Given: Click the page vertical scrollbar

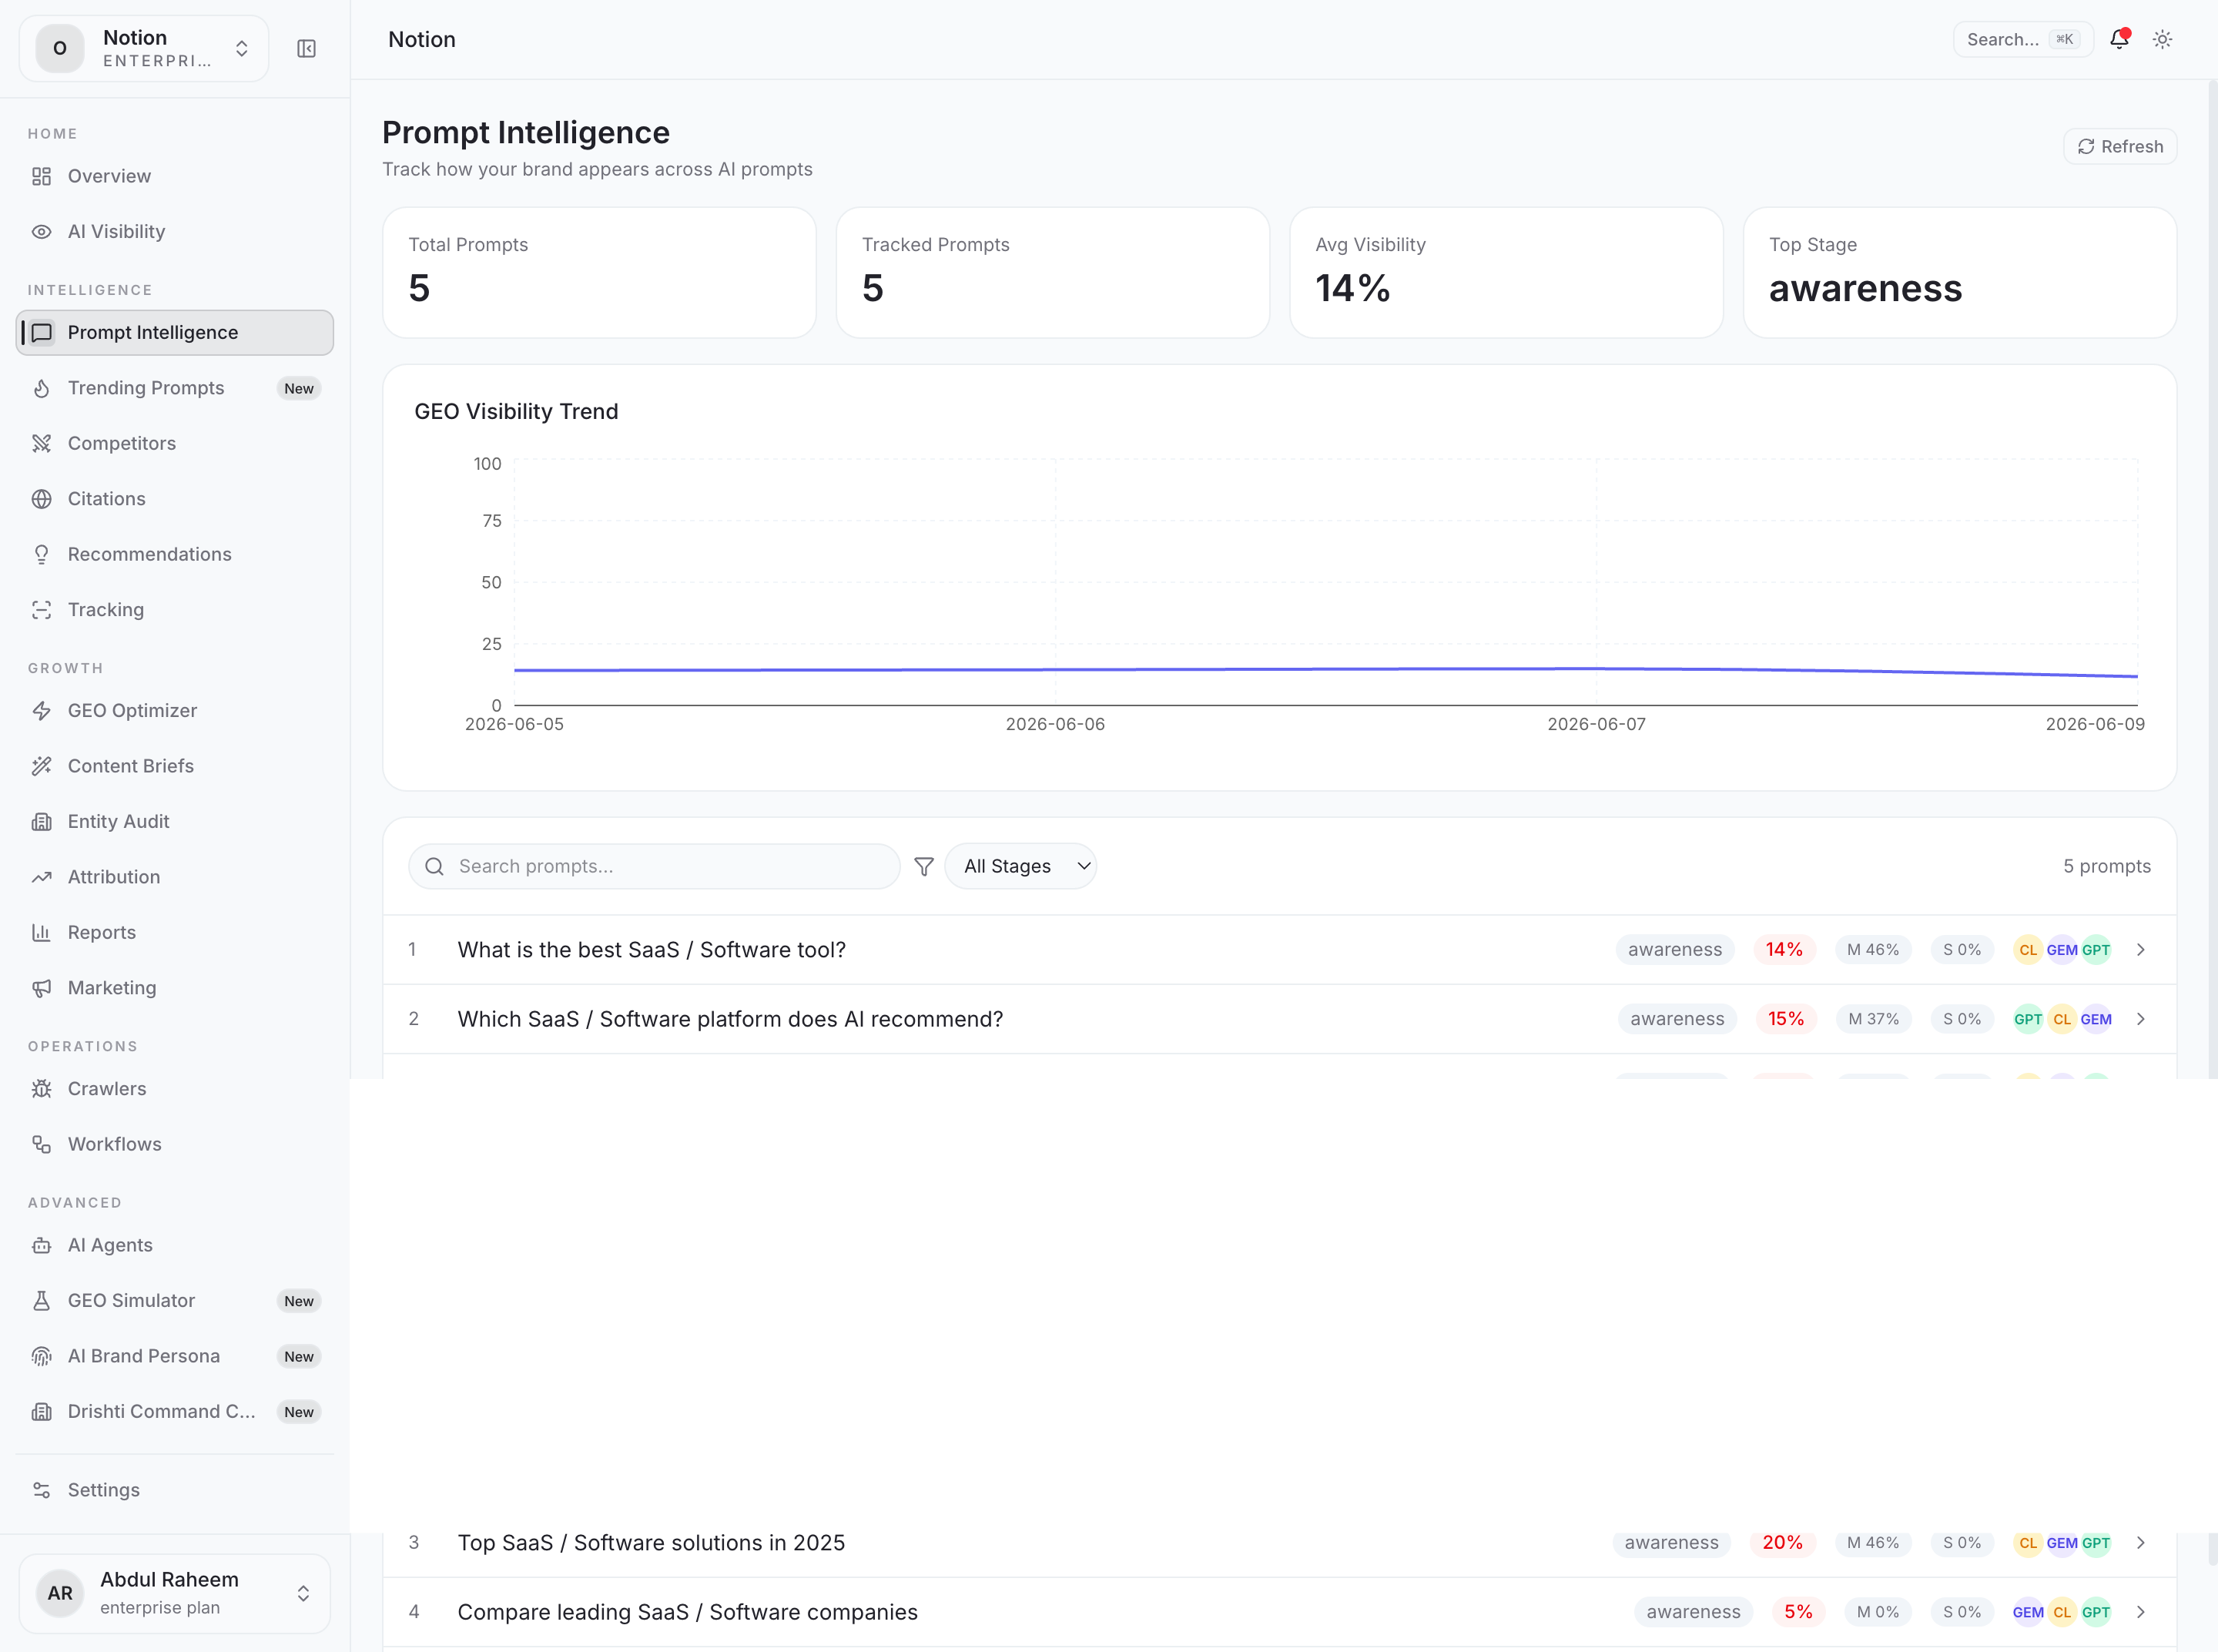Looking at the screenshot, I should click(x=2212, y=820).
